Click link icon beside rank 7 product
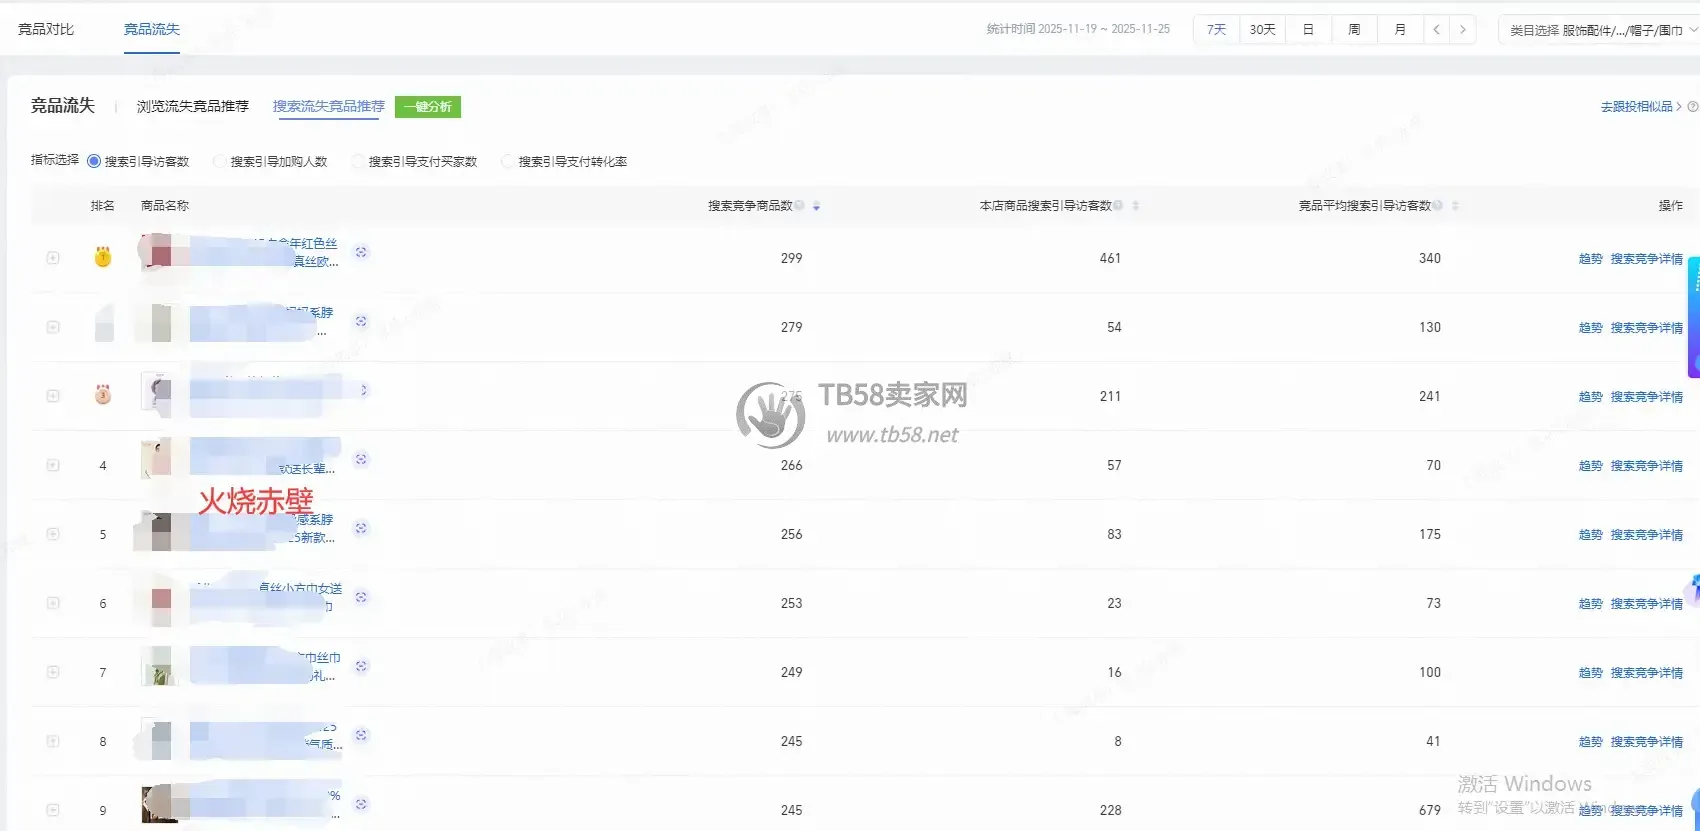The image size is (1700, 831). point(361,666)
